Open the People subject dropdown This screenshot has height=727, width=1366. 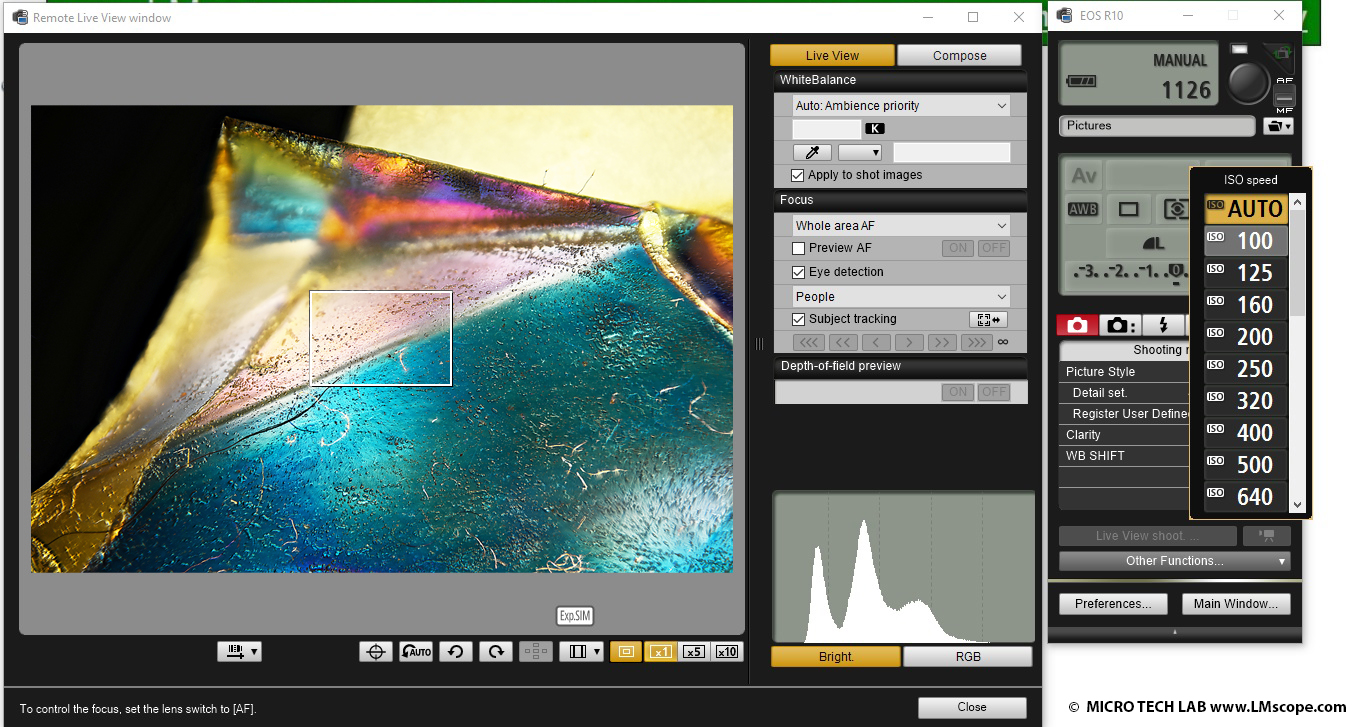901,297
